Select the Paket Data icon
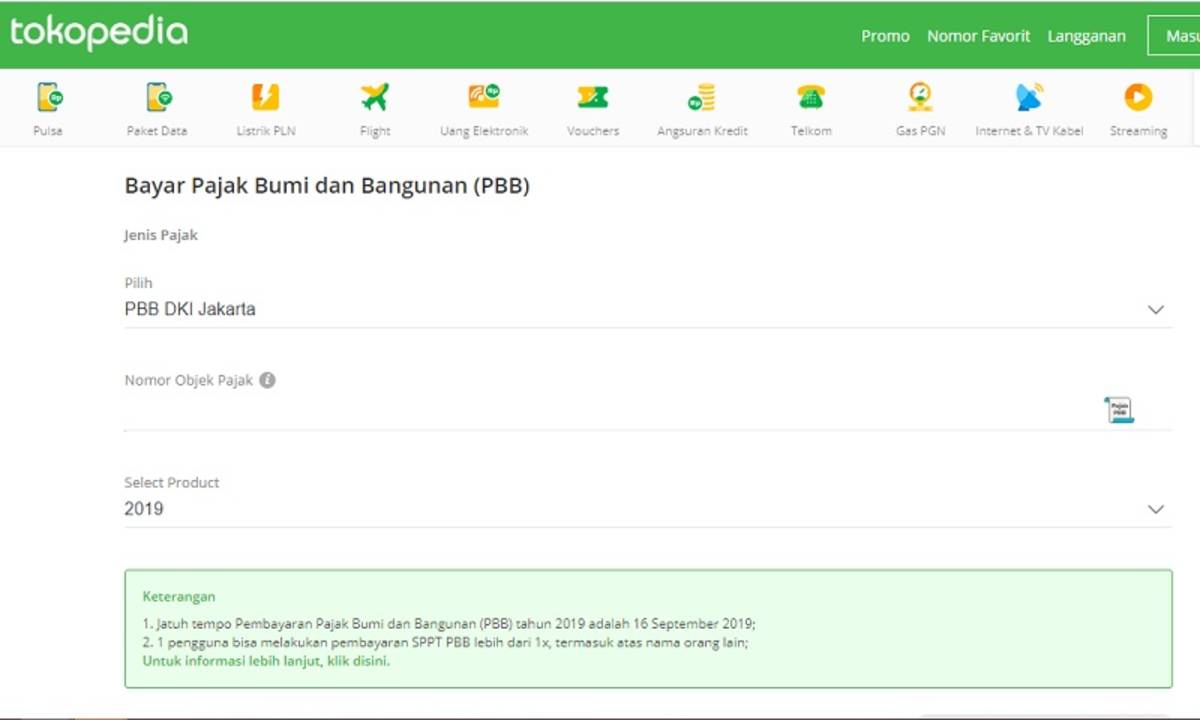Image resolution: width=1200 pixels, height=720 pixels. pos(157,98)
